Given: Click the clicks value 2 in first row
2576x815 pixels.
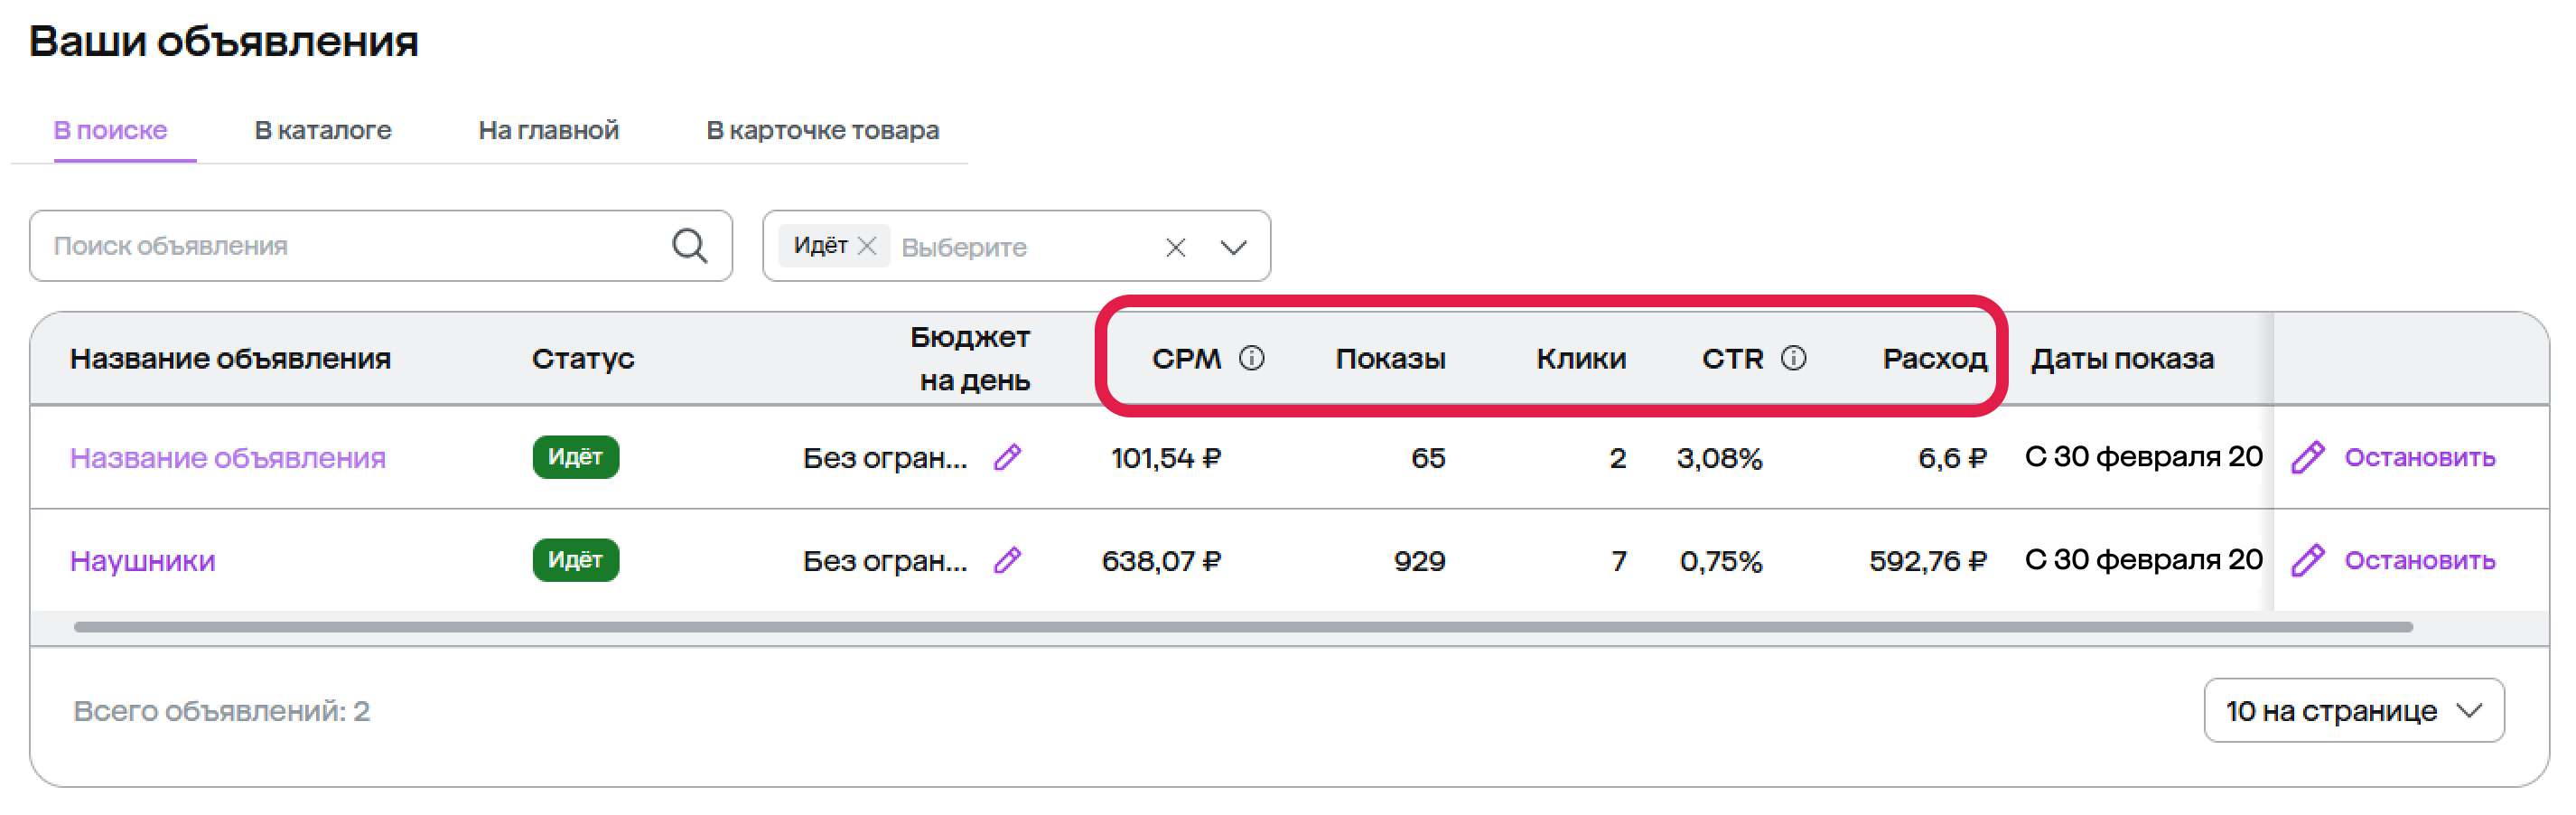Looking at the screenshot, I should [x=1618, y=458].
